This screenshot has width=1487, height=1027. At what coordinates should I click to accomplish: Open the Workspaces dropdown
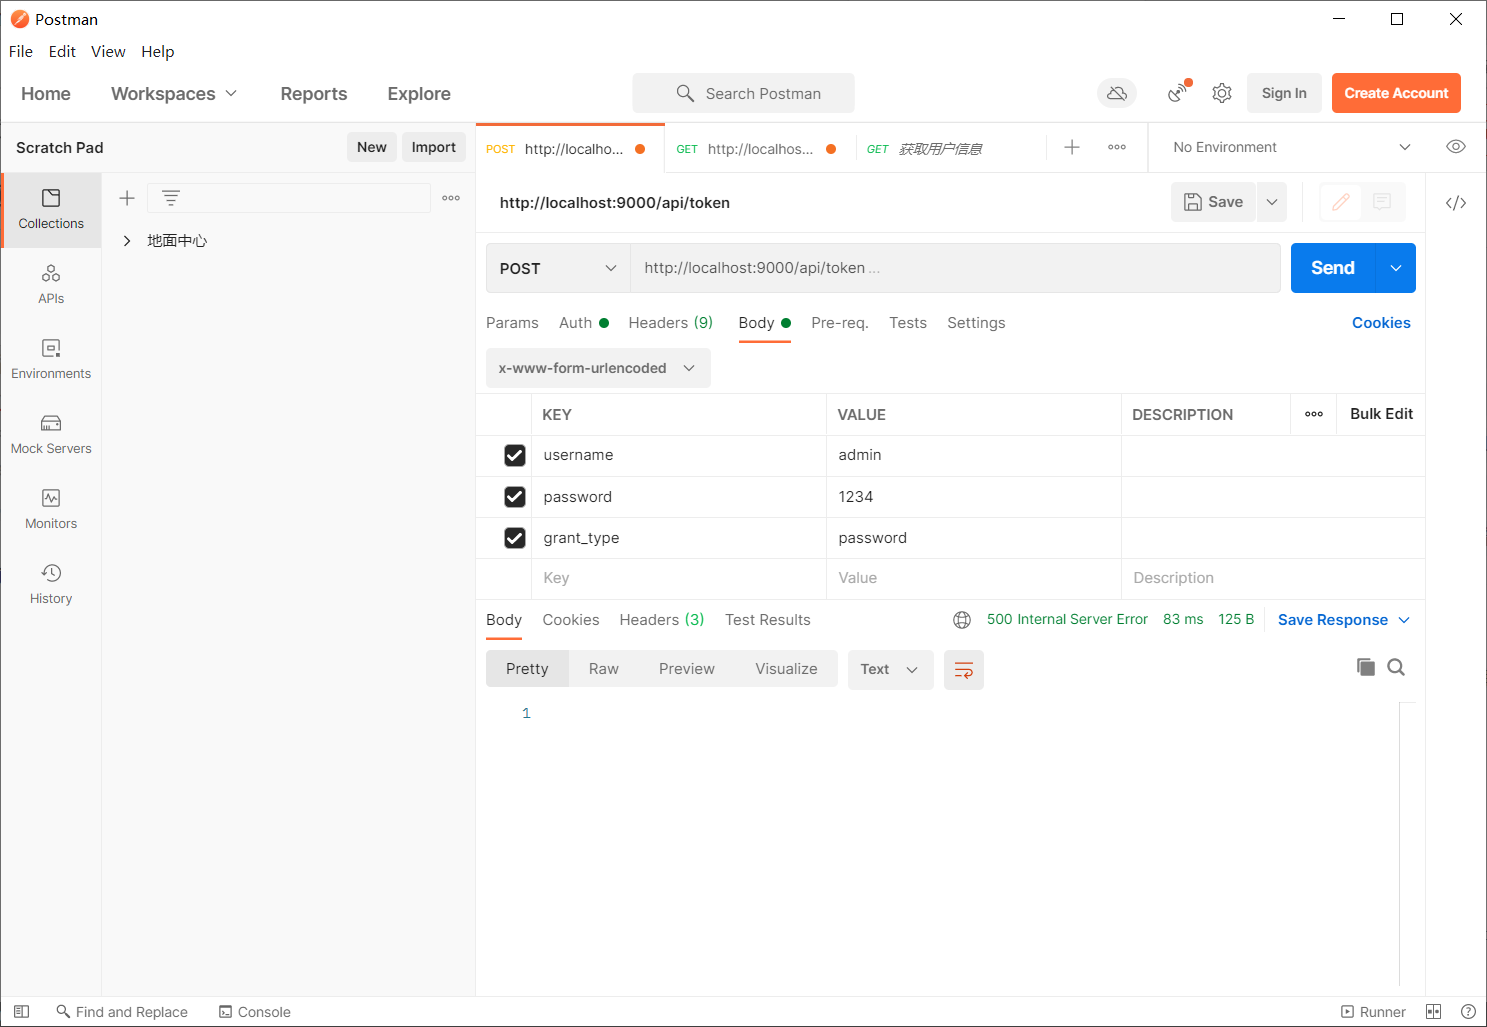(174, 94)
